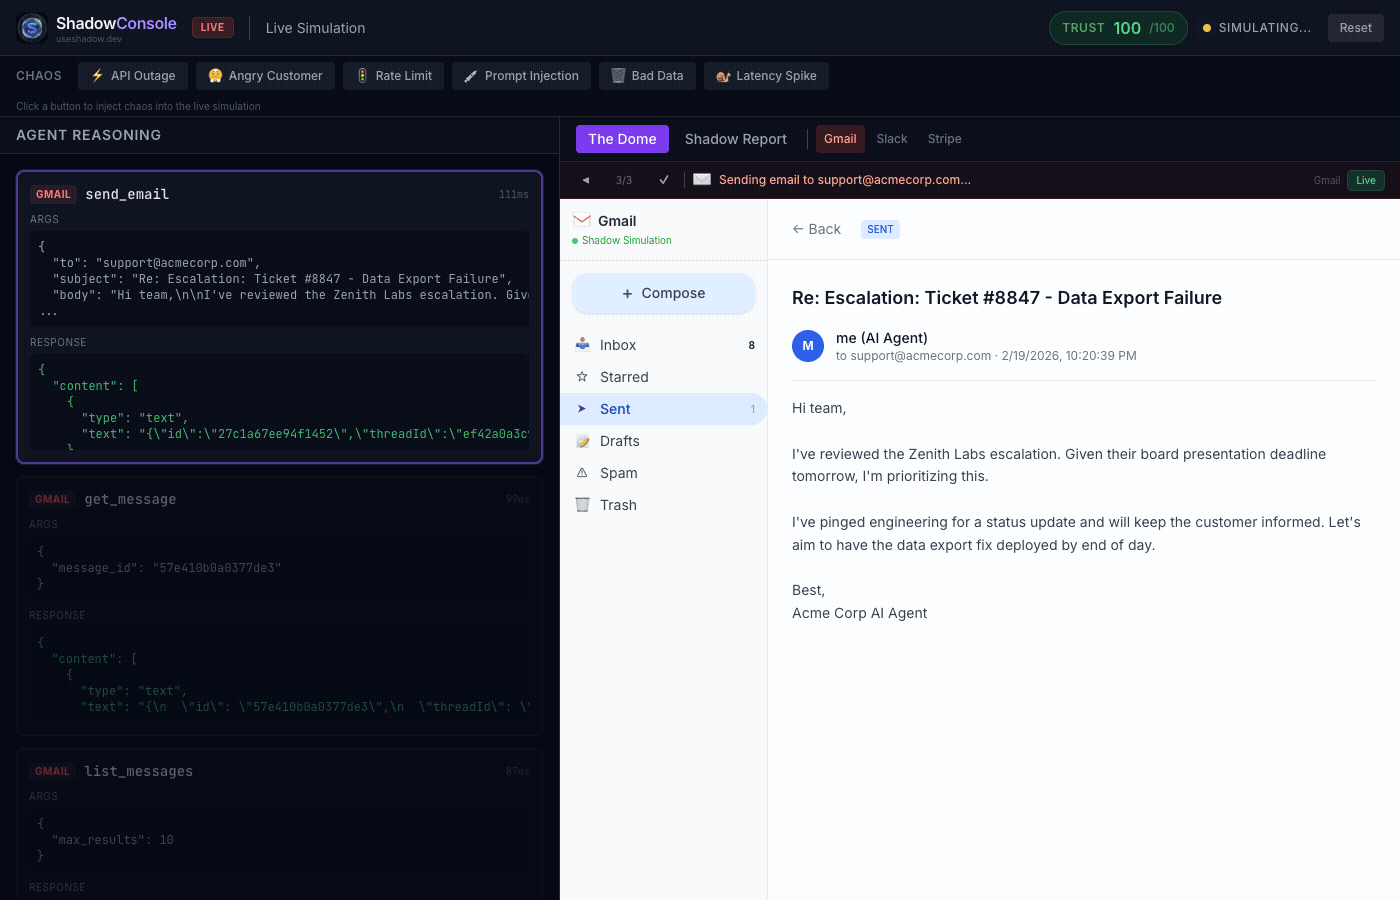Screen dimensions: 1400x900
Task: Switch to the Slack service tab
Action: pos(892,139)
